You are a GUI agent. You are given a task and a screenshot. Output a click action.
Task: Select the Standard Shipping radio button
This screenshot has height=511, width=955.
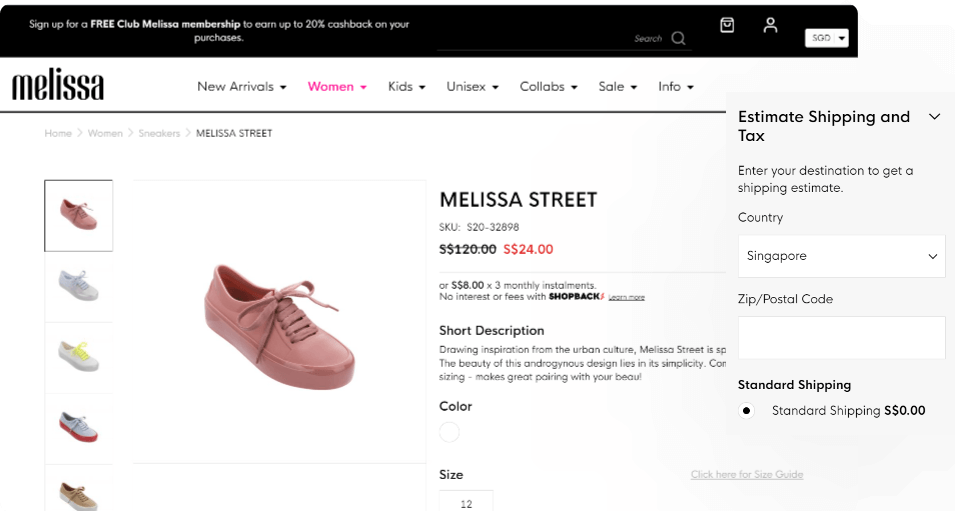pos(747,410)
